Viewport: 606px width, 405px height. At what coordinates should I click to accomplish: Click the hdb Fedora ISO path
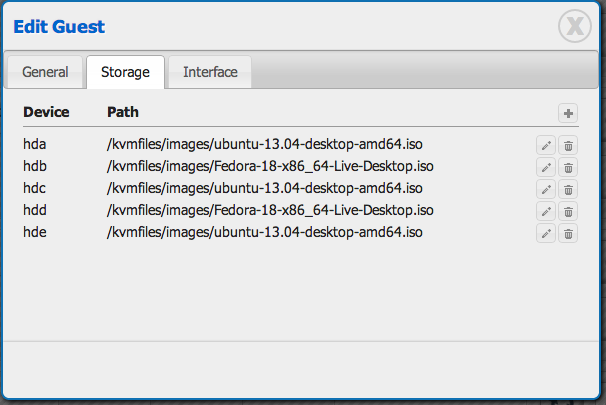[270, 166]
